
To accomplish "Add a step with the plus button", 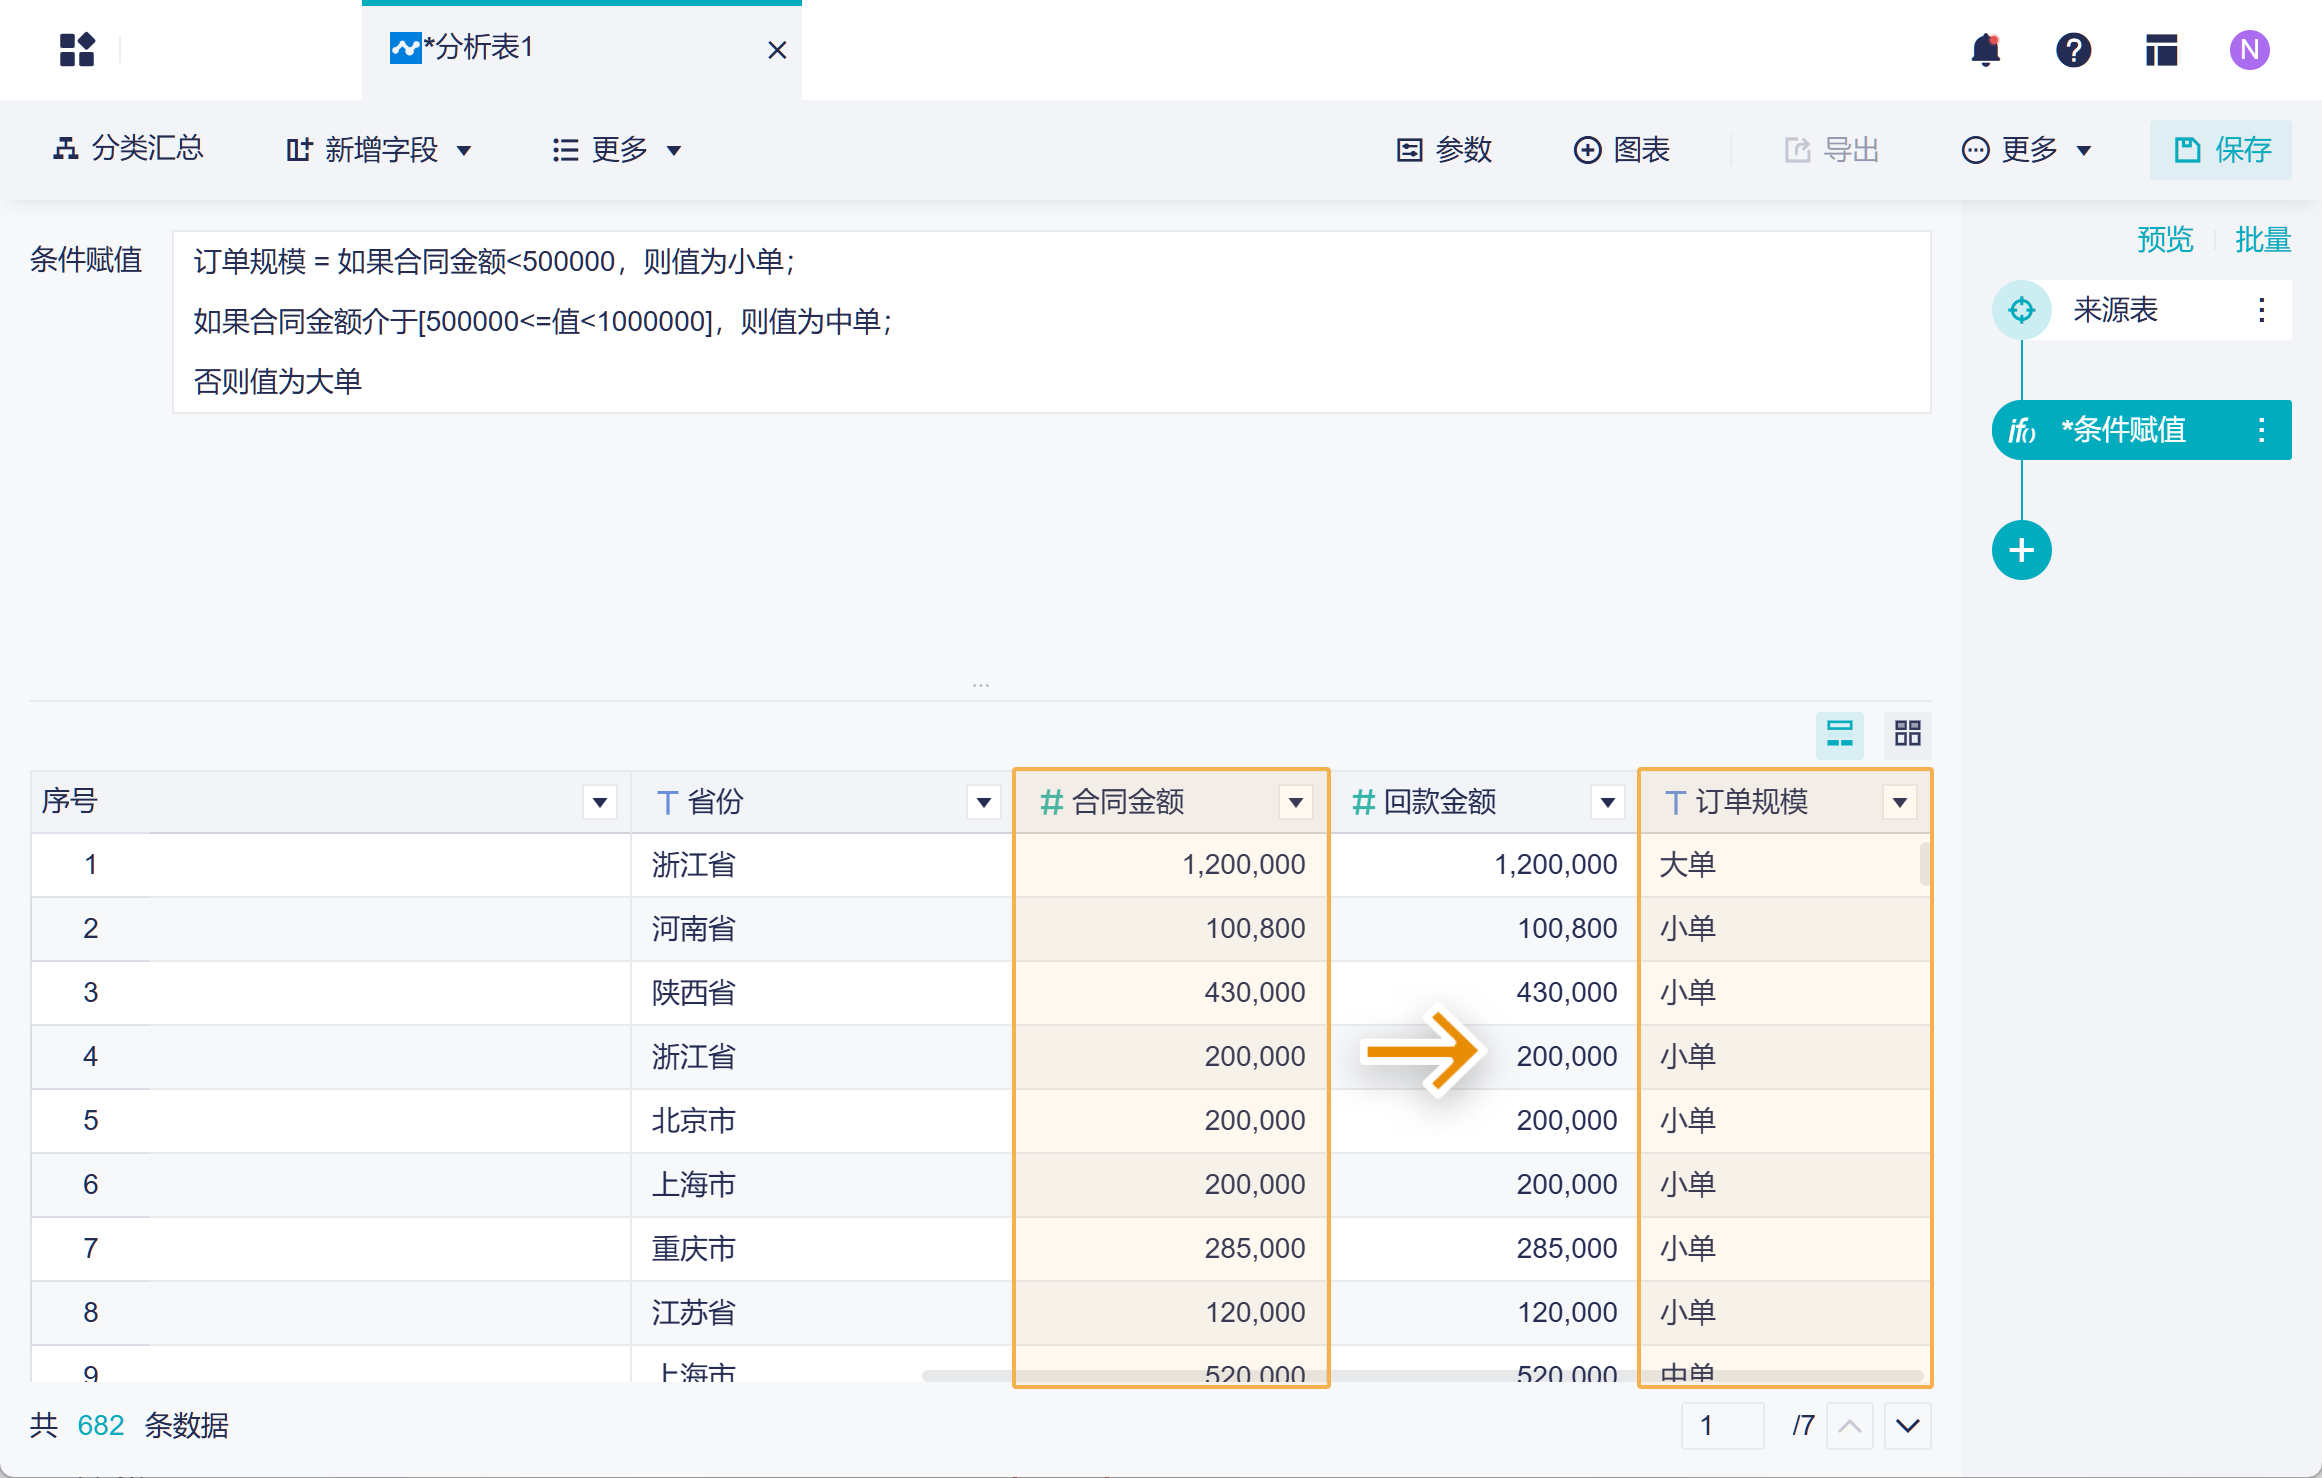I will [x=2021, y=550].
